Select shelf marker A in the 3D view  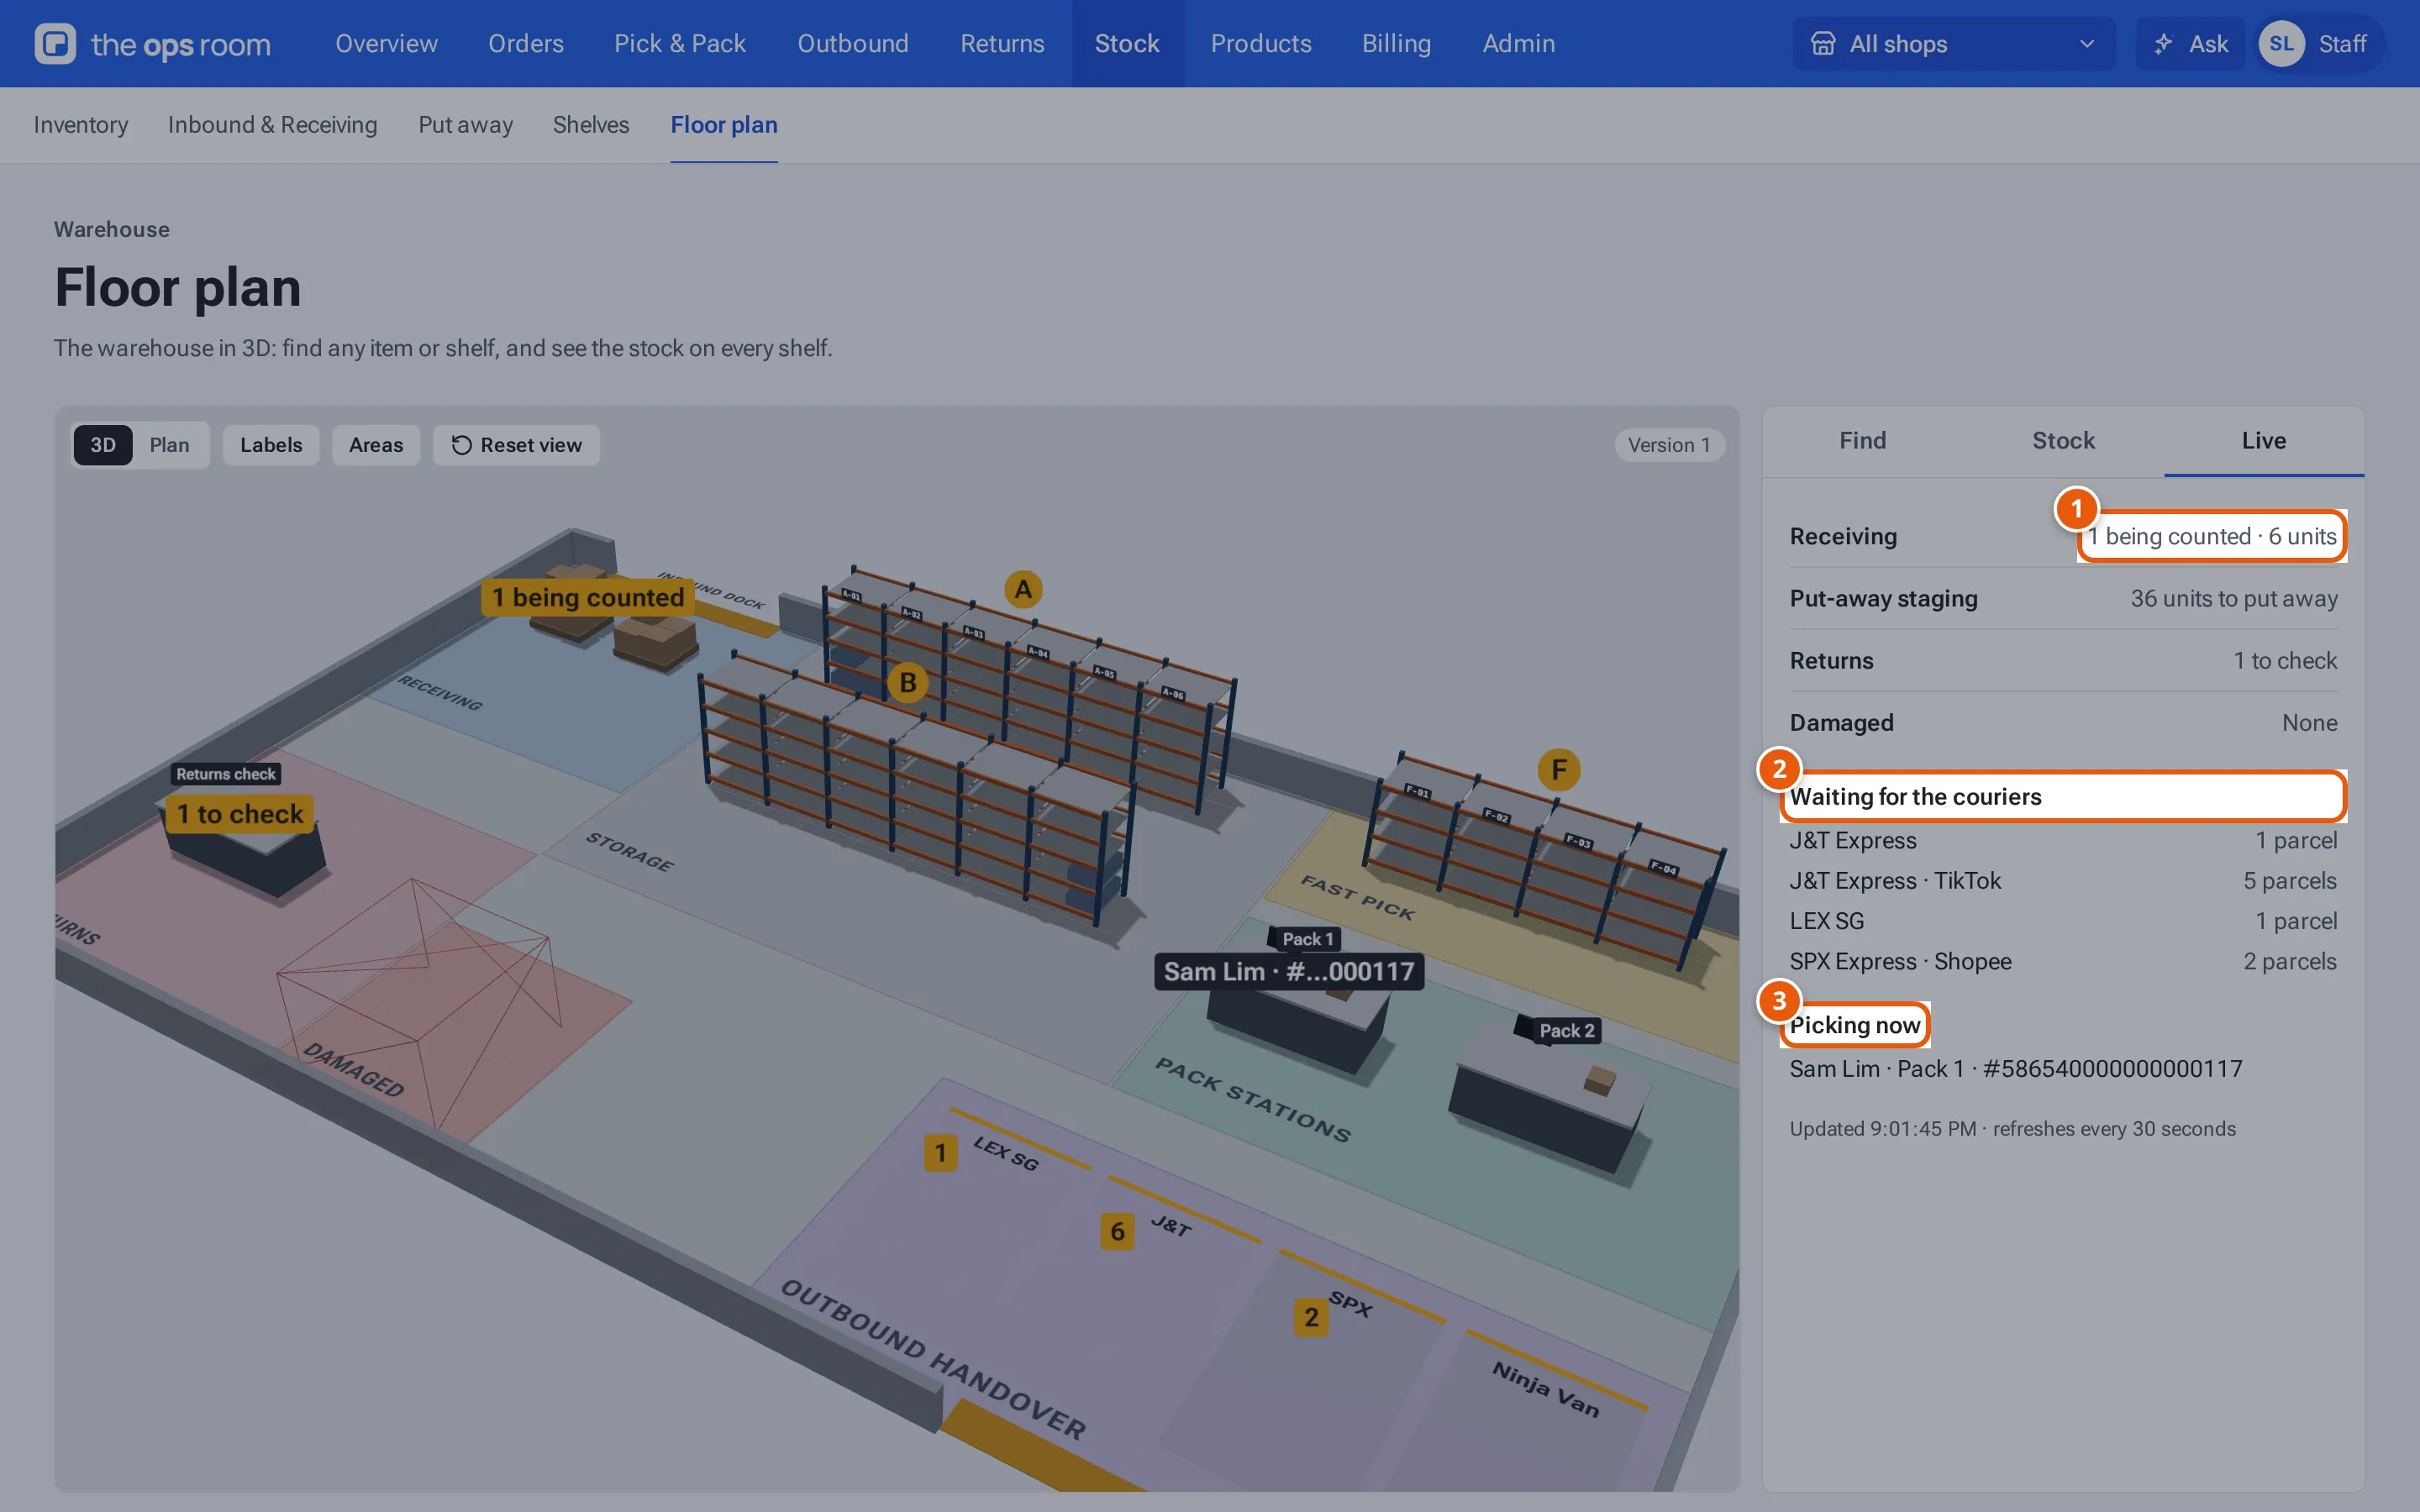click(1023, 590)
